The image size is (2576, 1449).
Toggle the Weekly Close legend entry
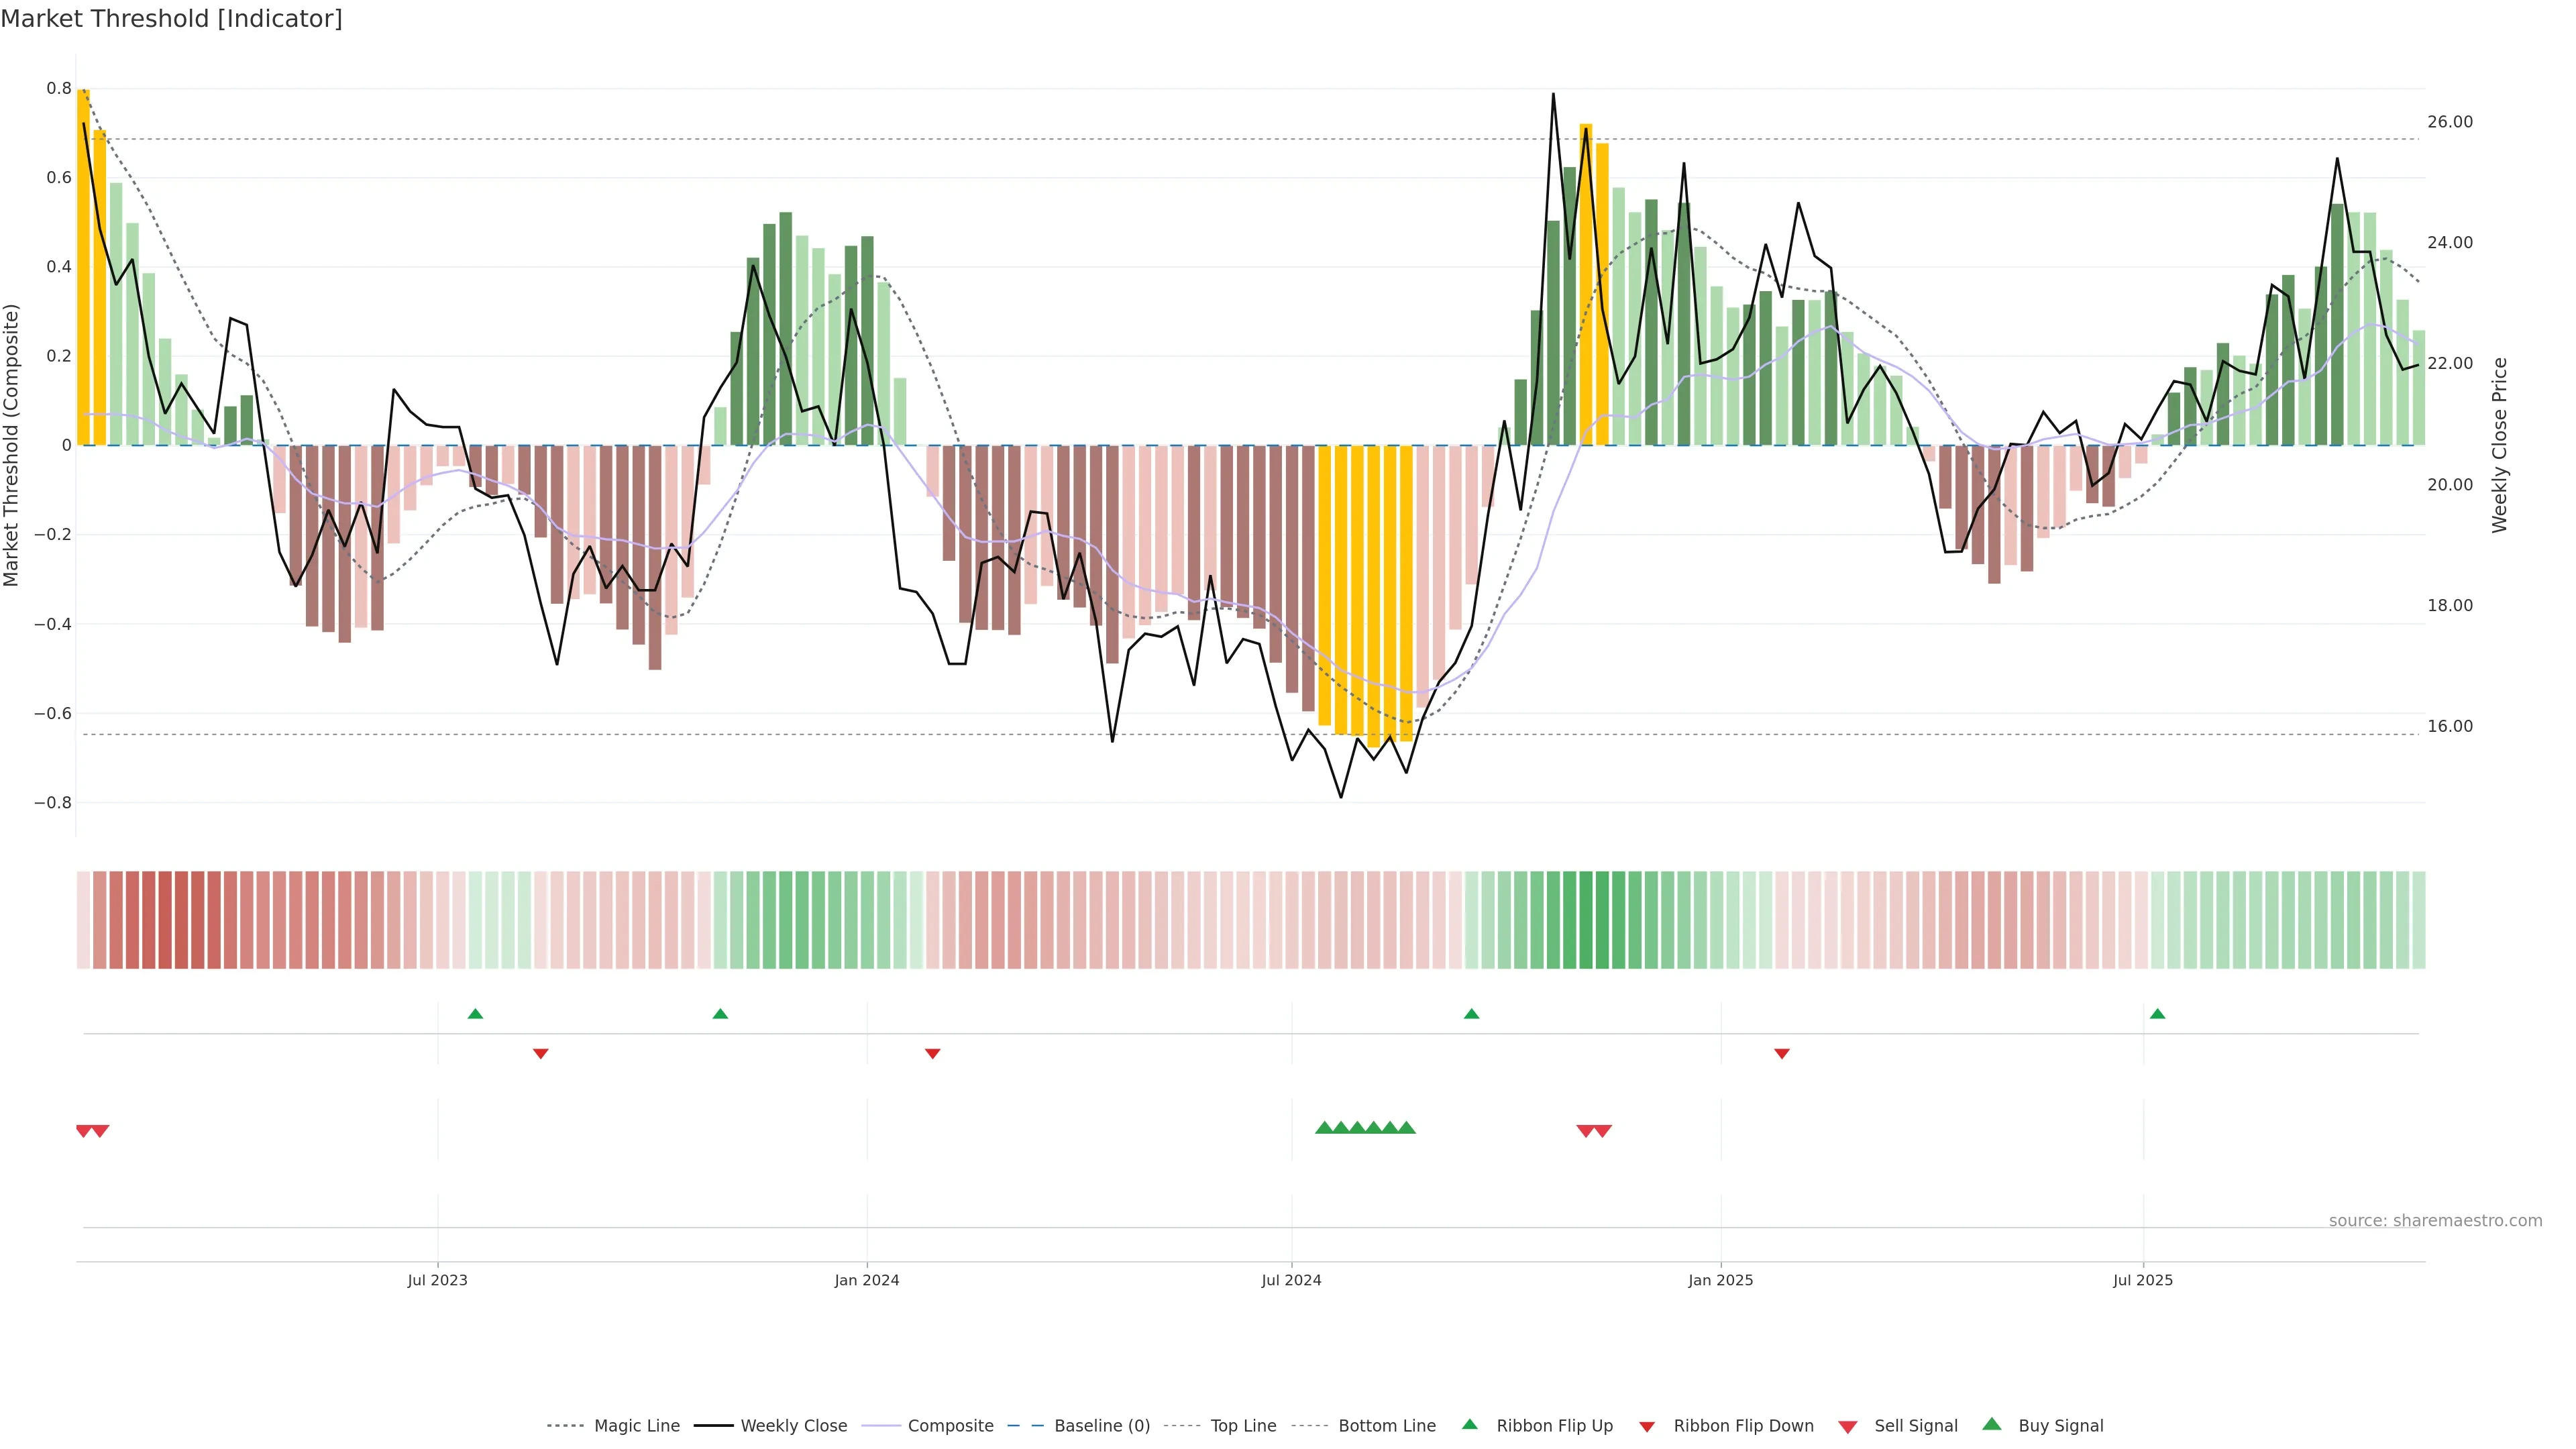[x=793, y=1426]
